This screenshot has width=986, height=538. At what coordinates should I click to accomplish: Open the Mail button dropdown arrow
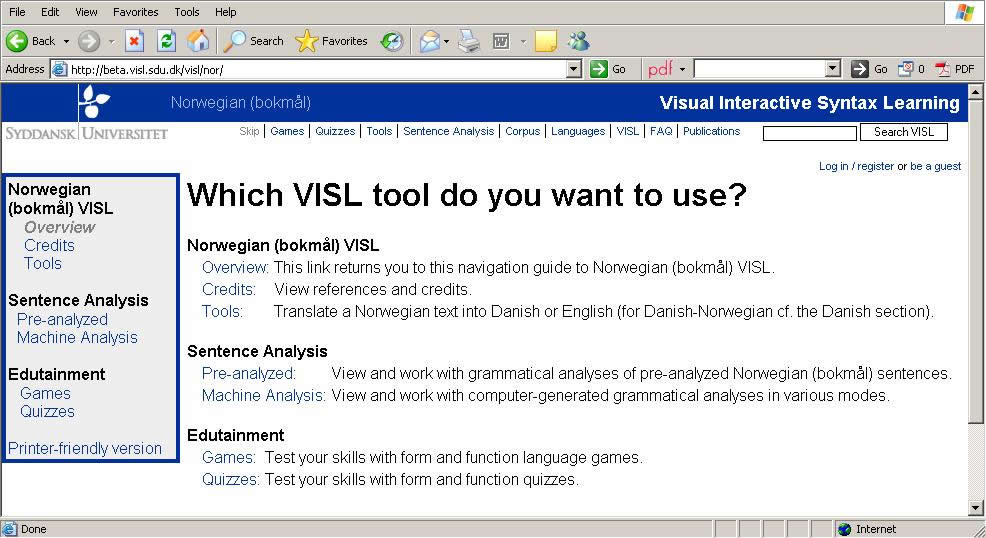tap(447, 41)
